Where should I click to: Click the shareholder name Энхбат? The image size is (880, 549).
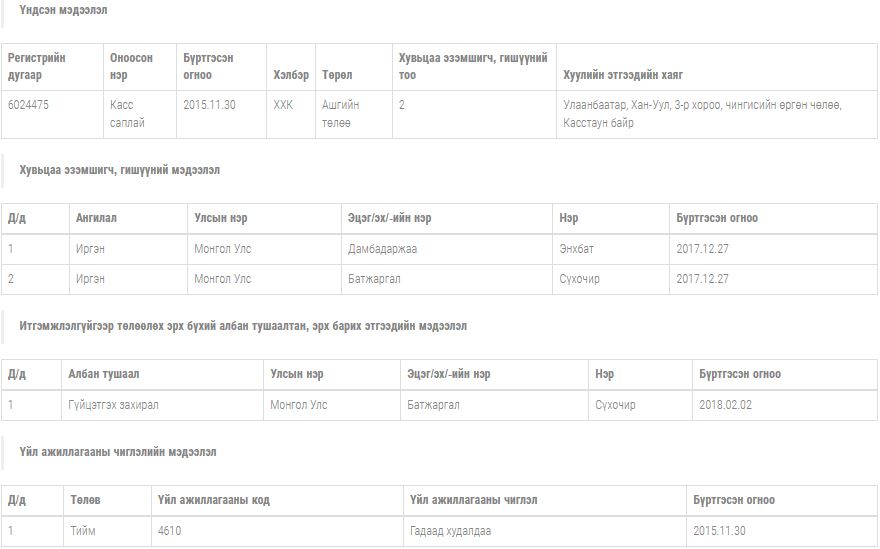coord(579,249)
